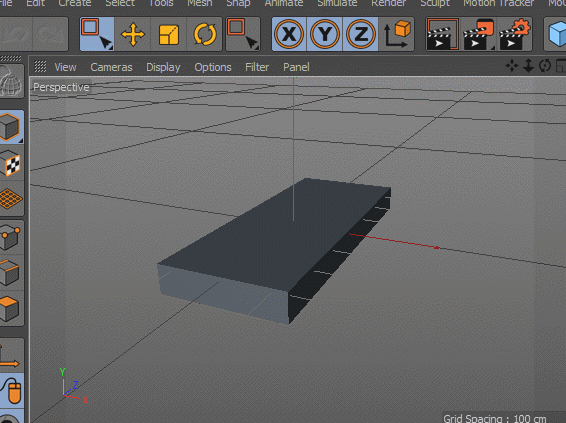Open the Sculpt menu

[x=435, y=3]
